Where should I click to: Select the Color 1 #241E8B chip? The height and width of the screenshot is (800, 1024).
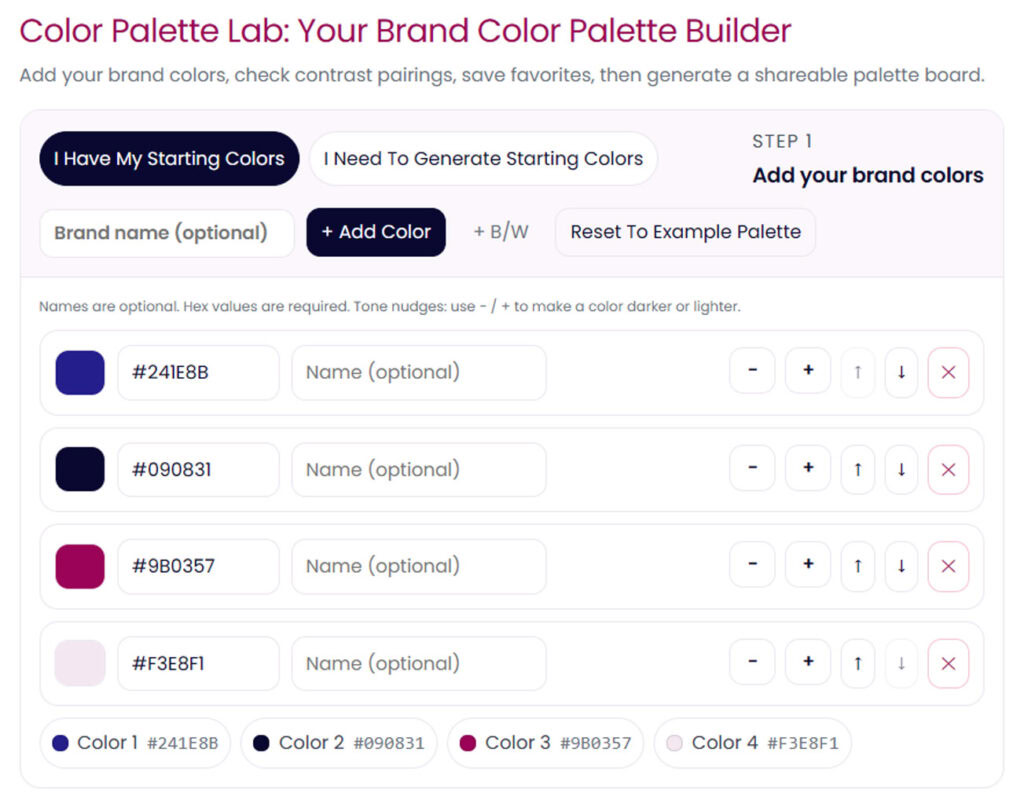pyautogui.click(x=135, y=743)
